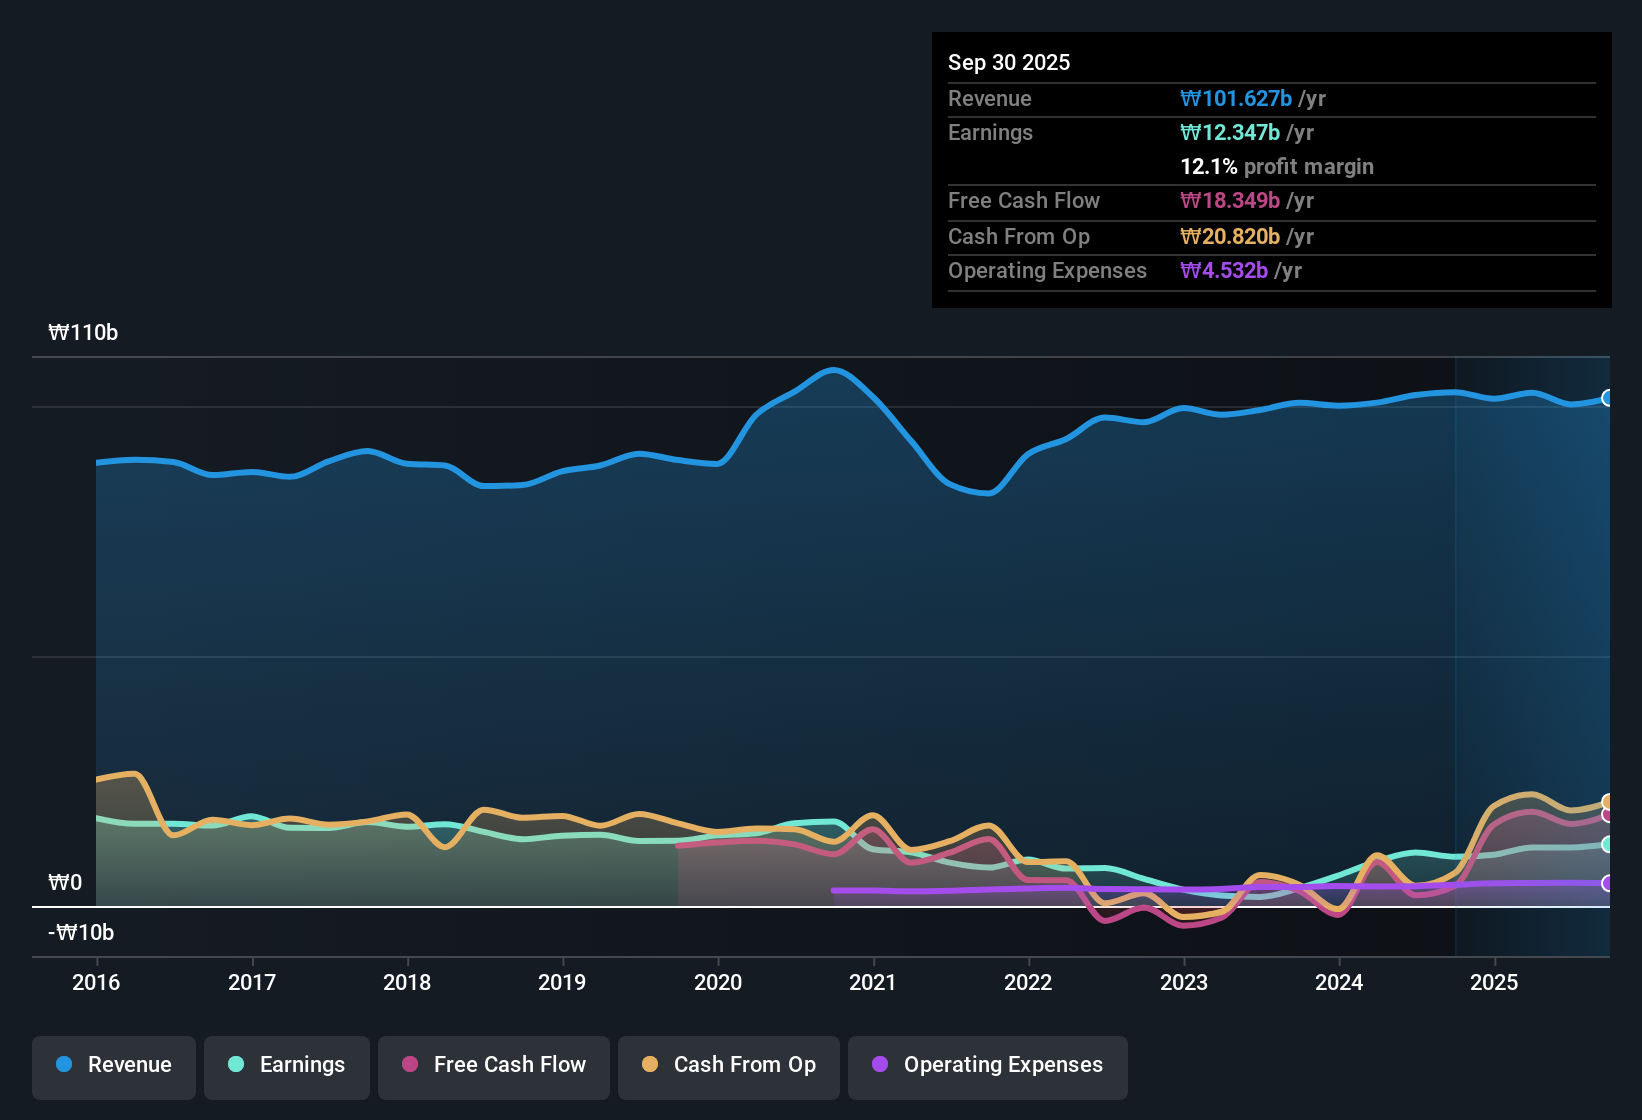1642x1120 pixels.
Task: Select the purple Operating Expenses dot
Action: [x=880, y=1065]
